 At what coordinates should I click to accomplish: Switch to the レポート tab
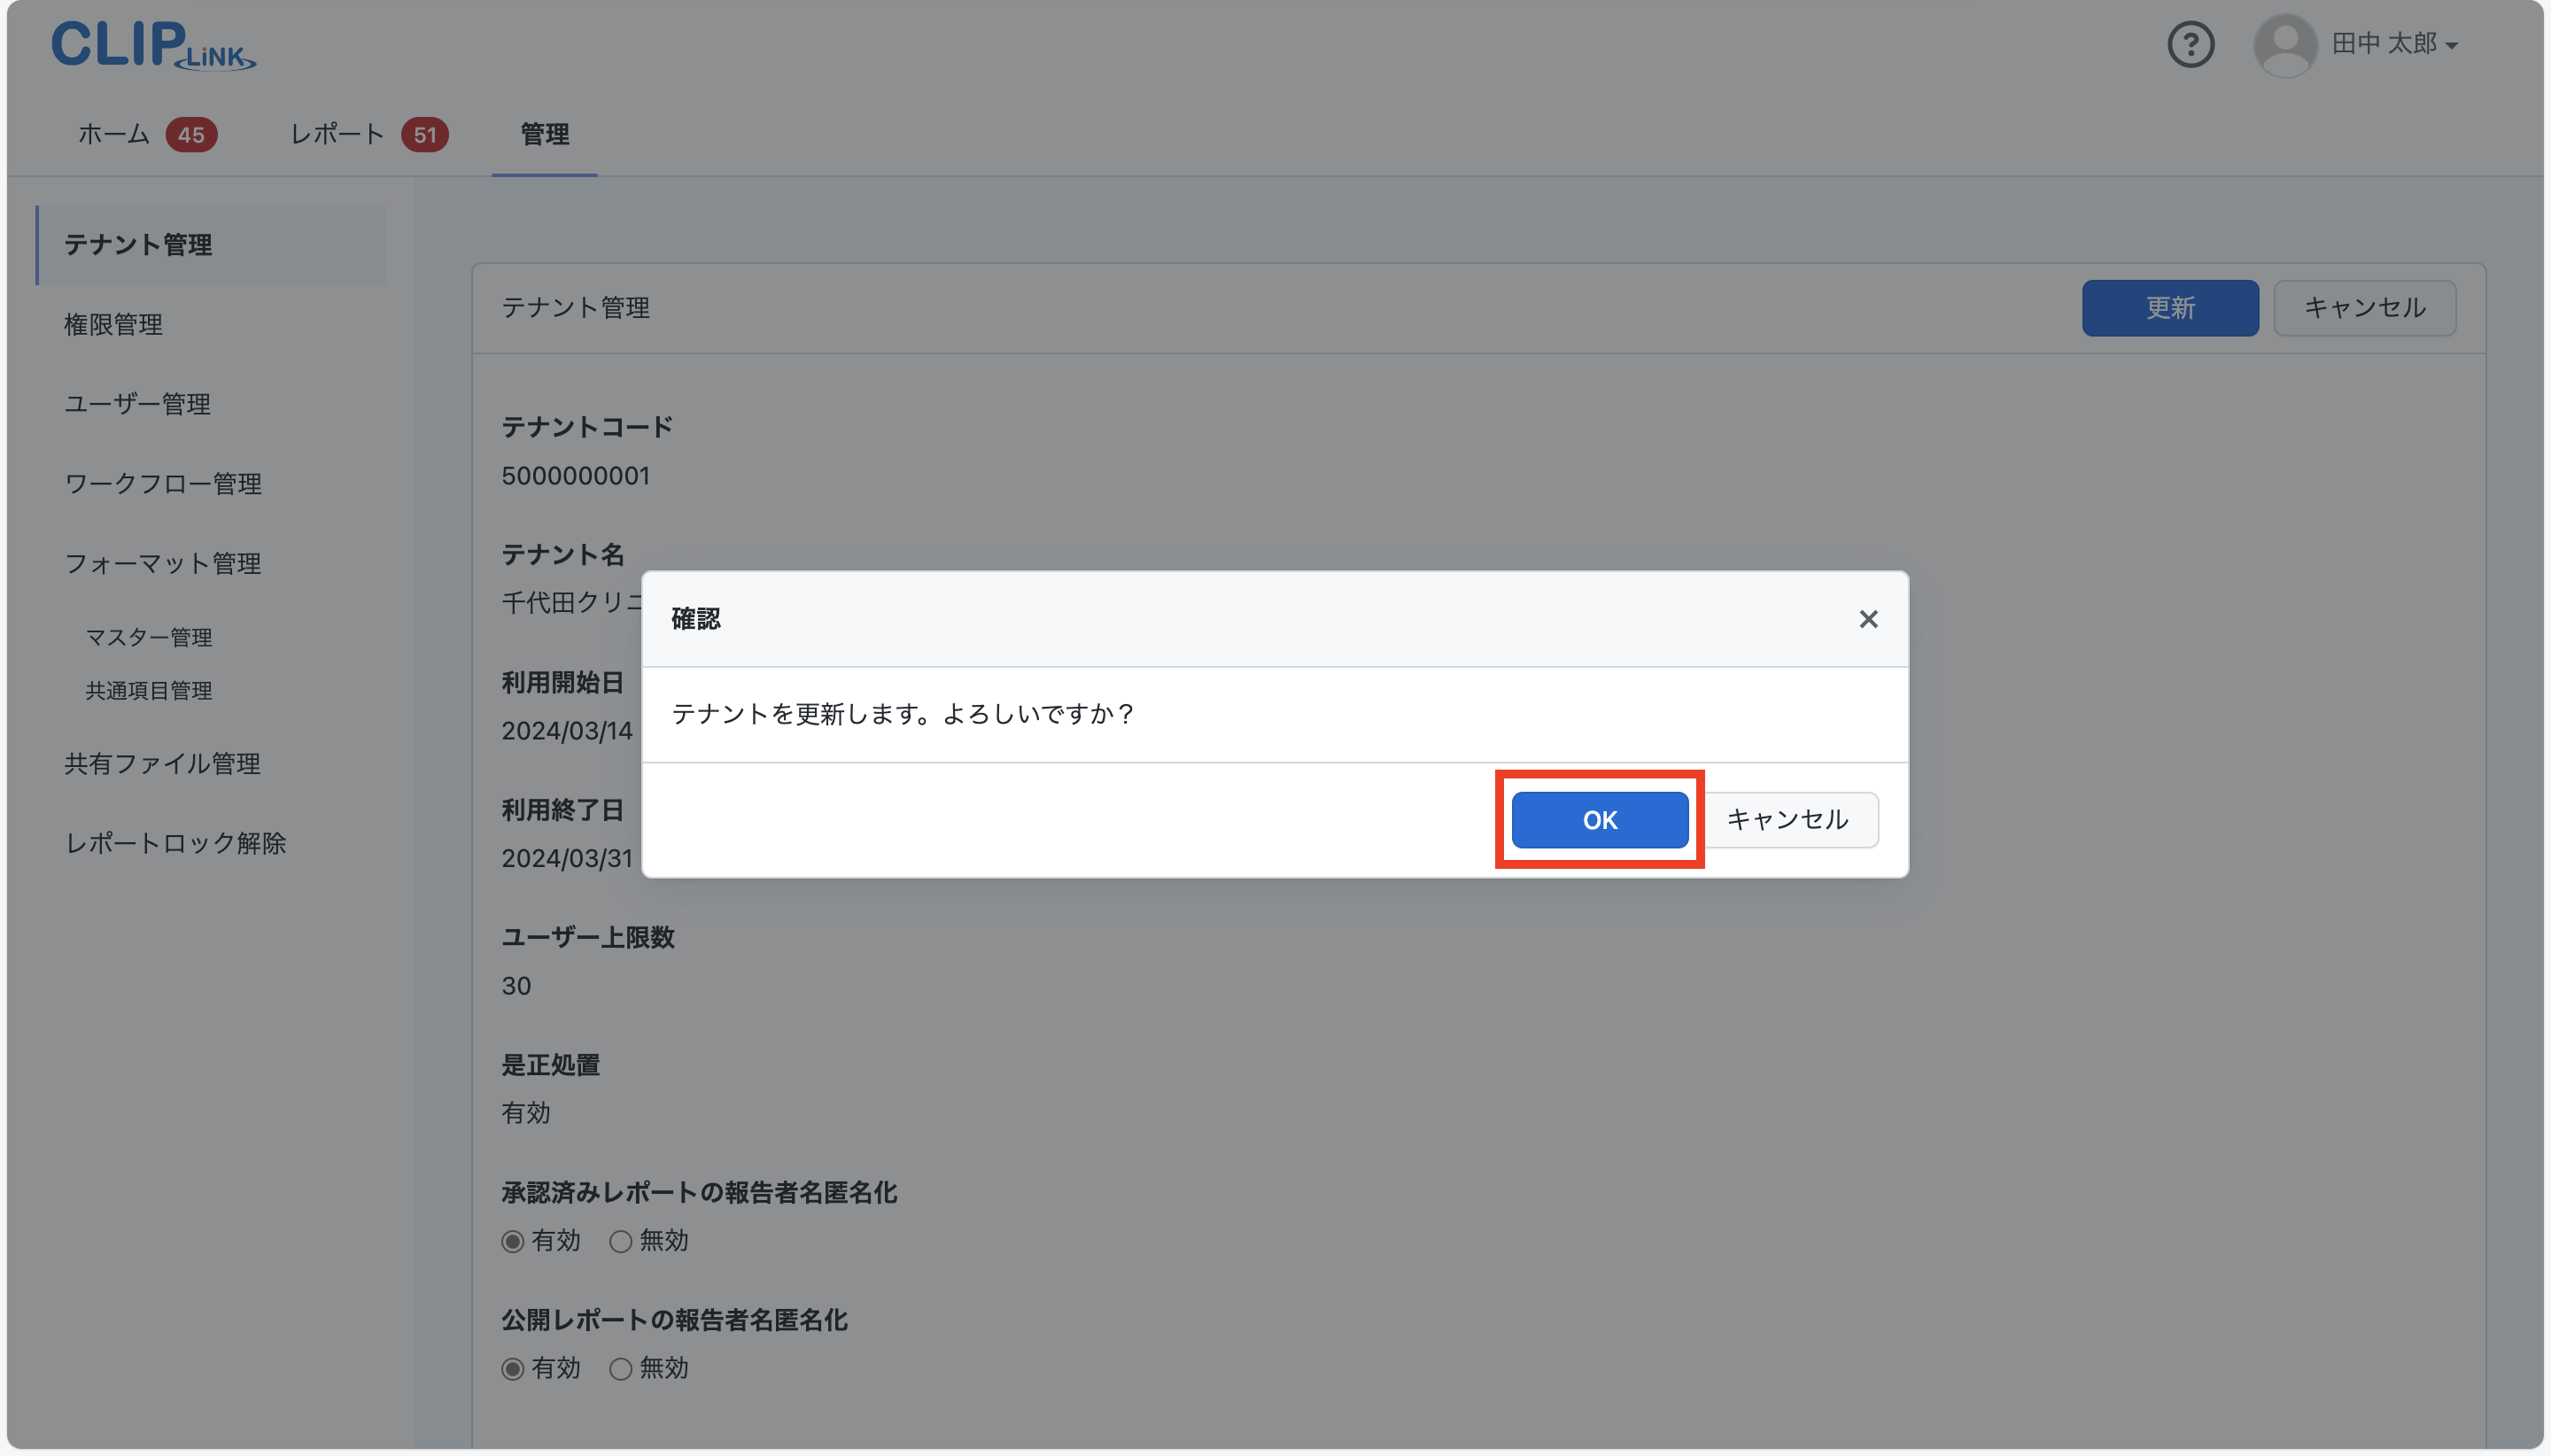[337, 135]
